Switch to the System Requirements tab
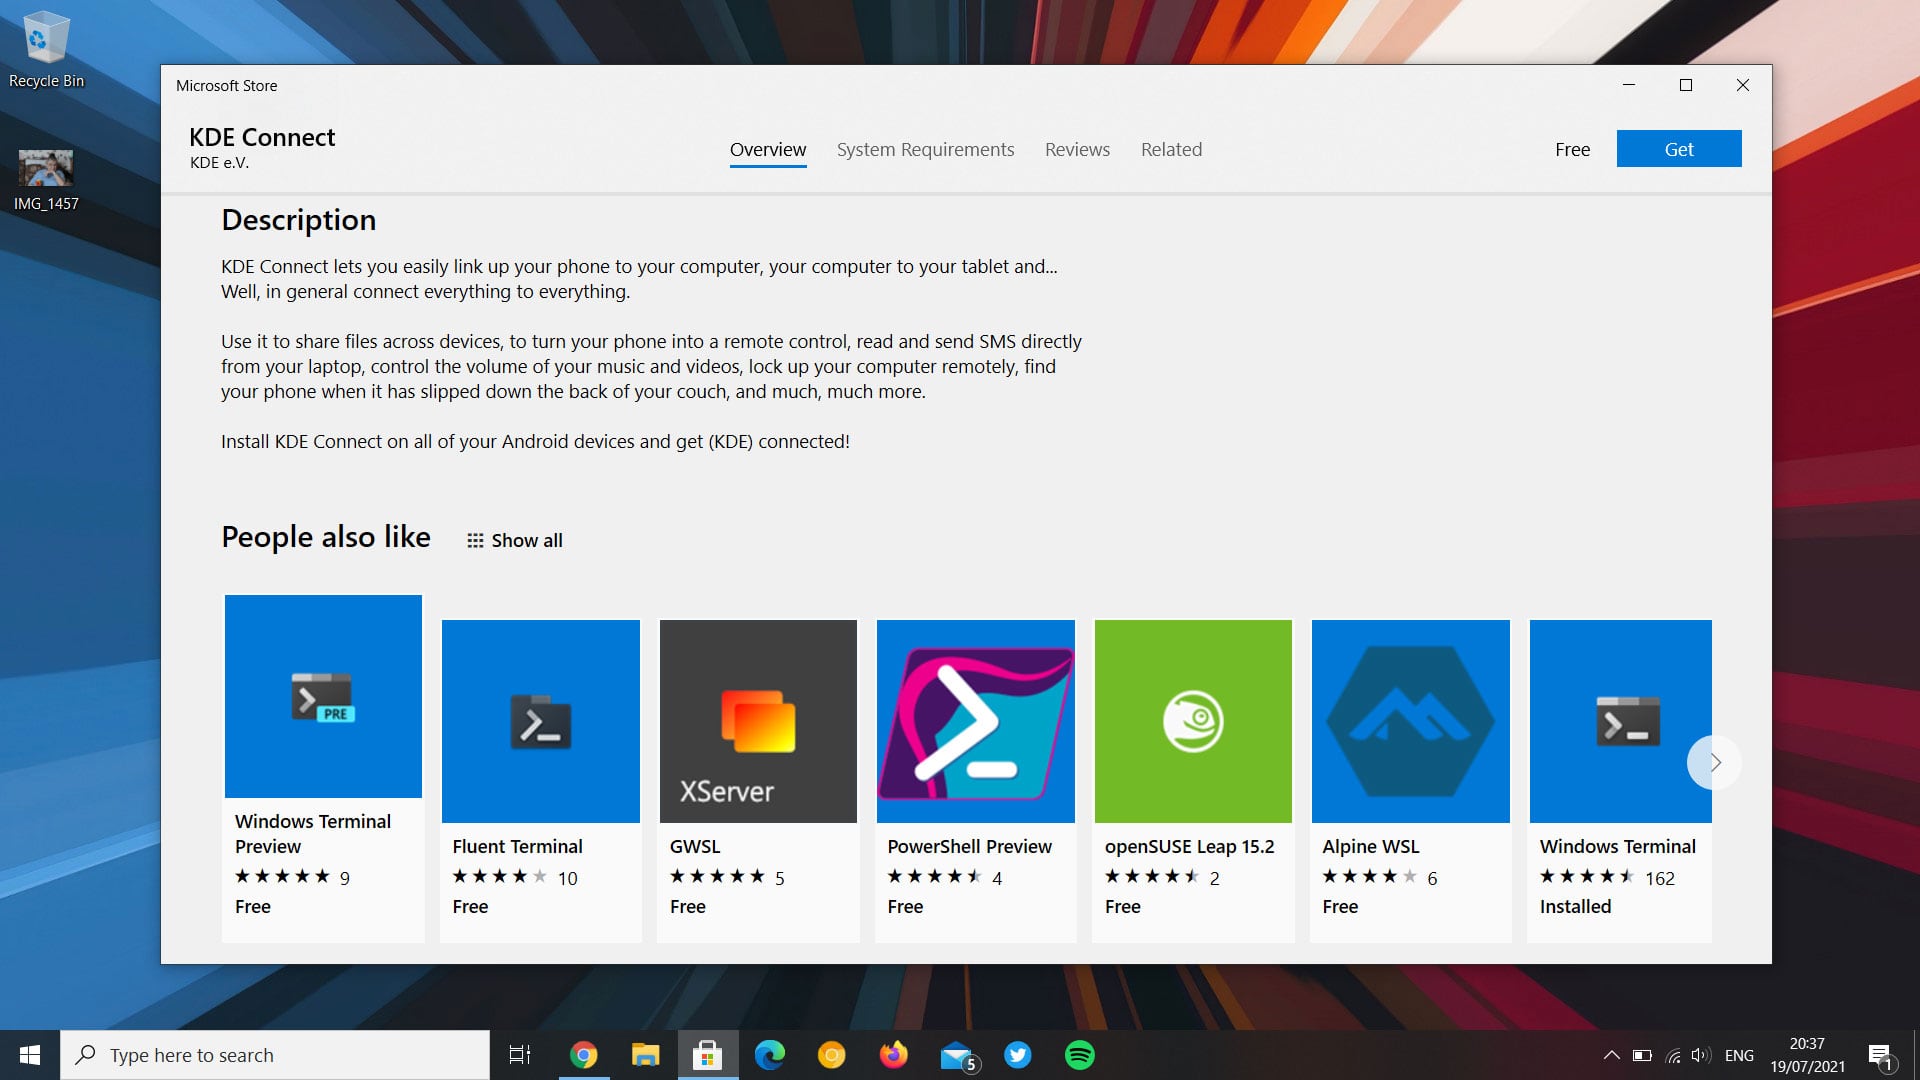Screen dimensions: 1920x1080 pyautogui.click(x=925, y=149)
